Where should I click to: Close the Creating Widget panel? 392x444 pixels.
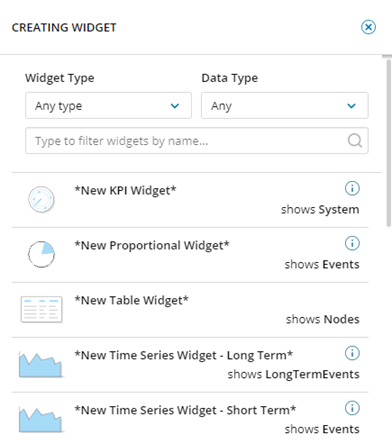pyautogui.click(x=368, y=27)
